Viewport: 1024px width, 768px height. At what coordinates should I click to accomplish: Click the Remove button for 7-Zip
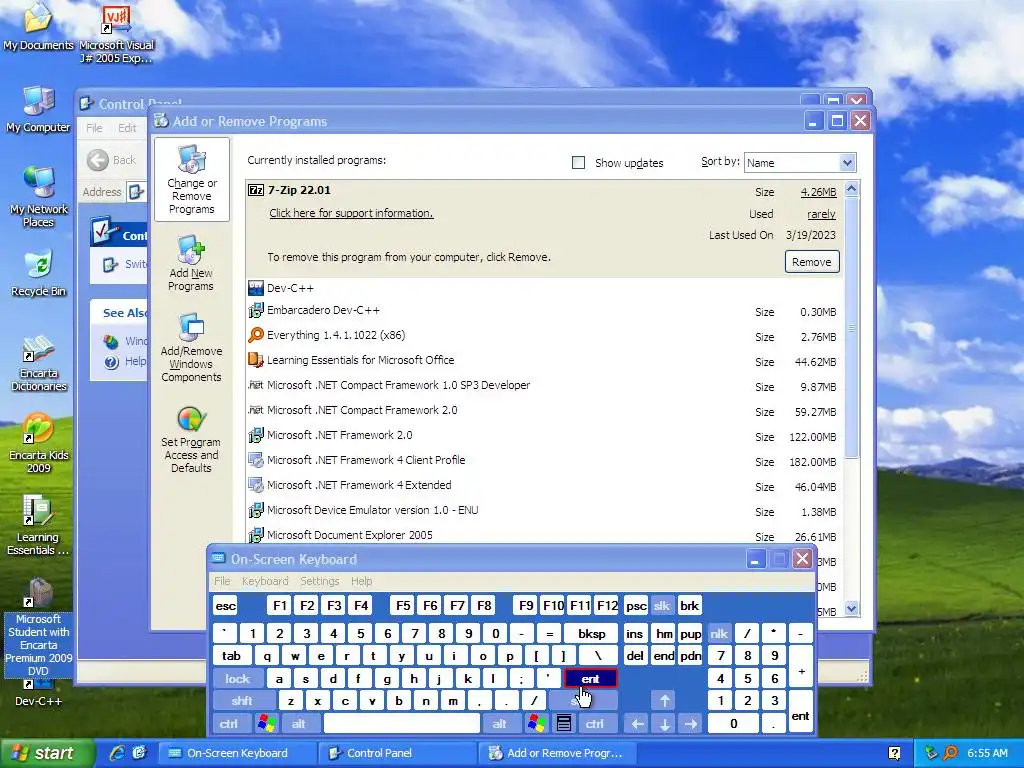click(x=812, y=262)
